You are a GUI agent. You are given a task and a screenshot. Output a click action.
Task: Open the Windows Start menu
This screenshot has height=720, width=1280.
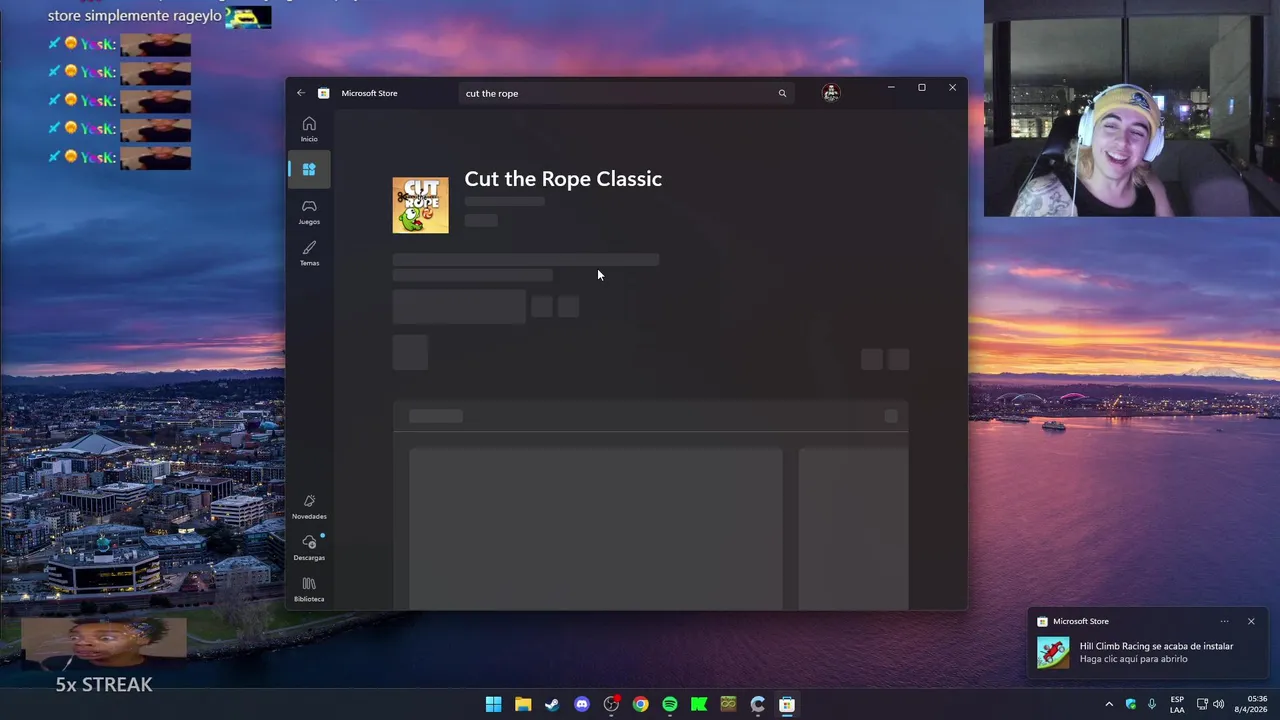(493, 704)
